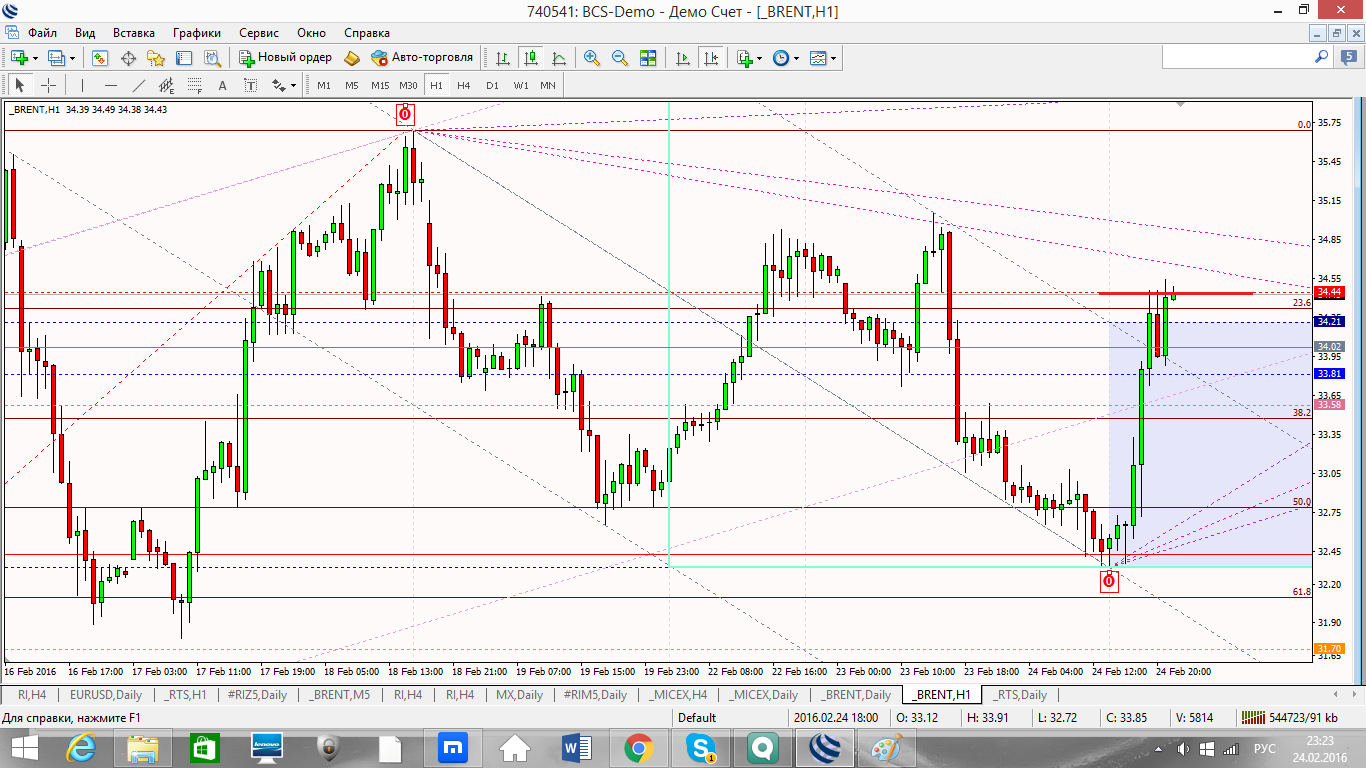Tile chart windows icon

click(x=648, y=58)
